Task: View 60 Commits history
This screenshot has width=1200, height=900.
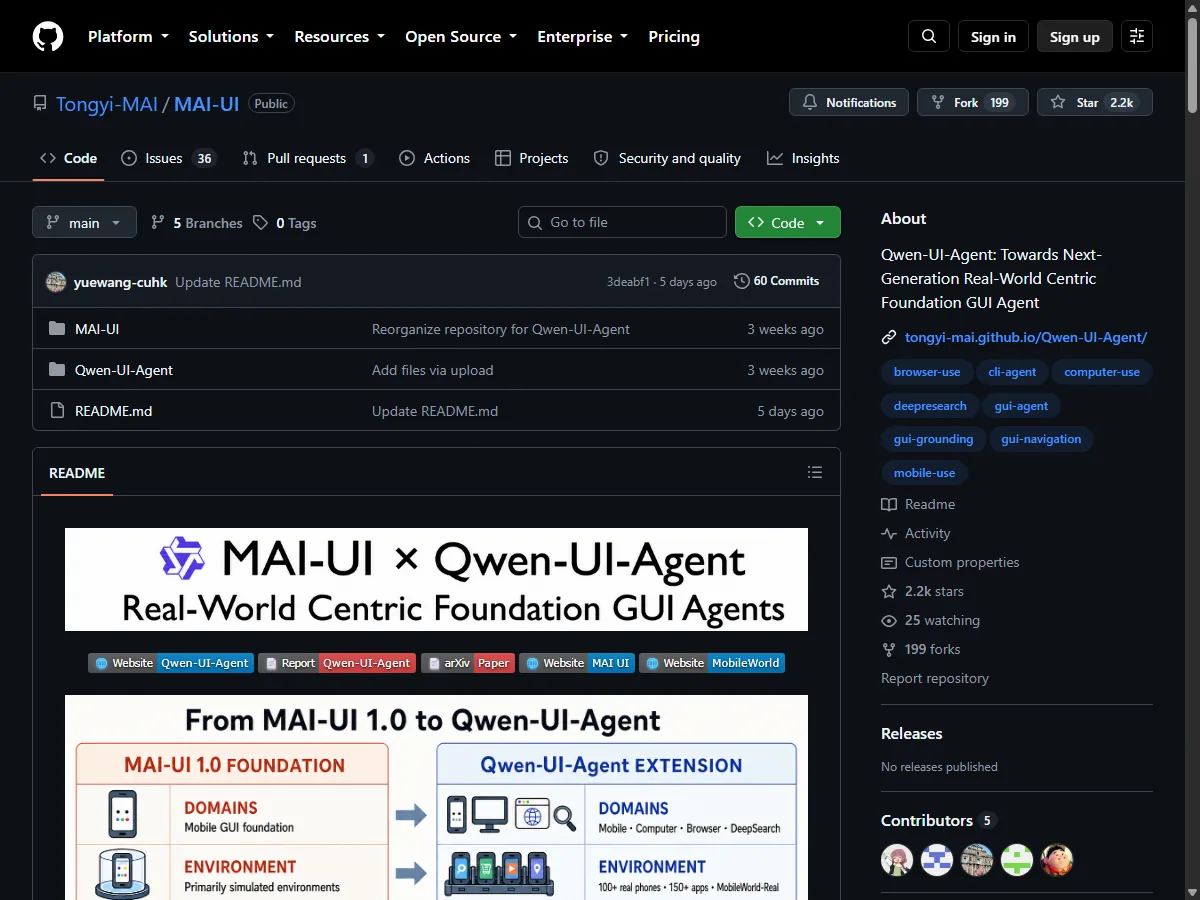Action: tap(776, 281)
